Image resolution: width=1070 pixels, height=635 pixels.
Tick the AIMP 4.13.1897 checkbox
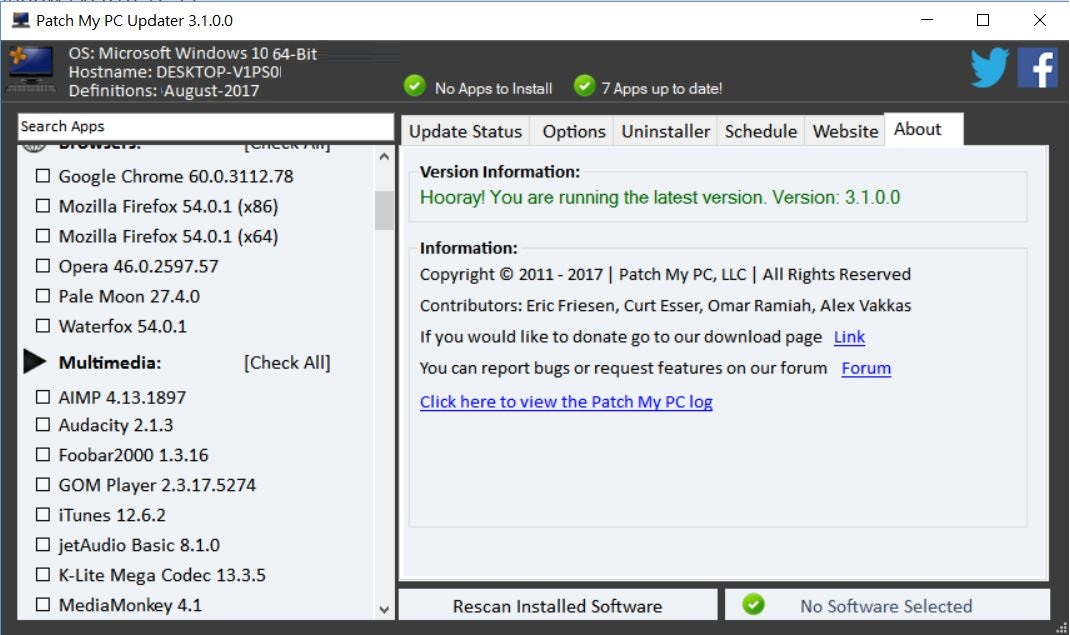tap(43, 397)
